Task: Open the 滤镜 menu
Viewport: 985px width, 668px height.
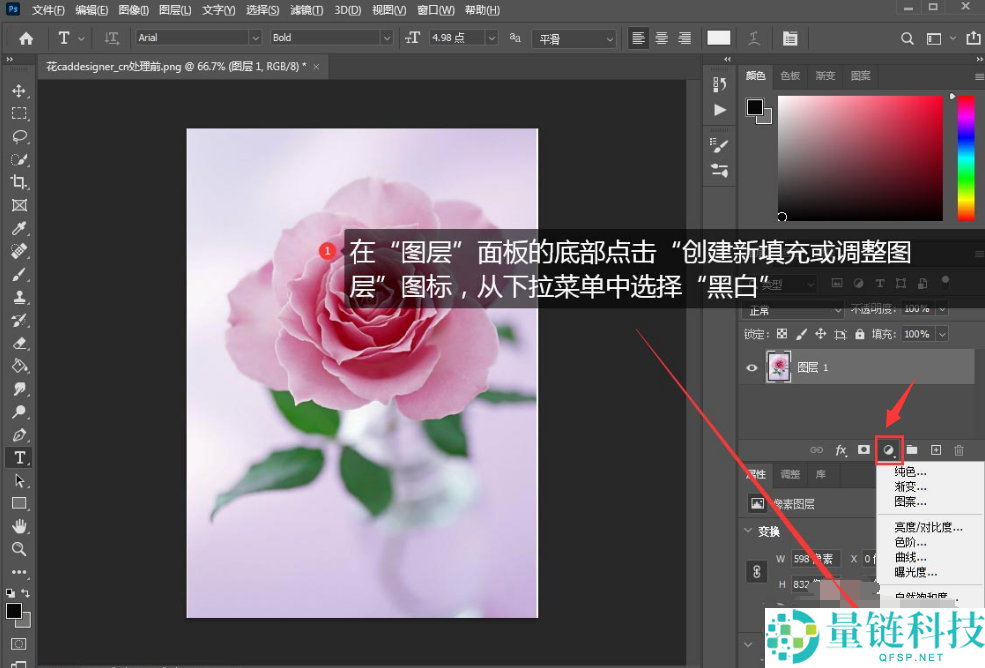Action: pyautogui.click(x=306, y=10)
